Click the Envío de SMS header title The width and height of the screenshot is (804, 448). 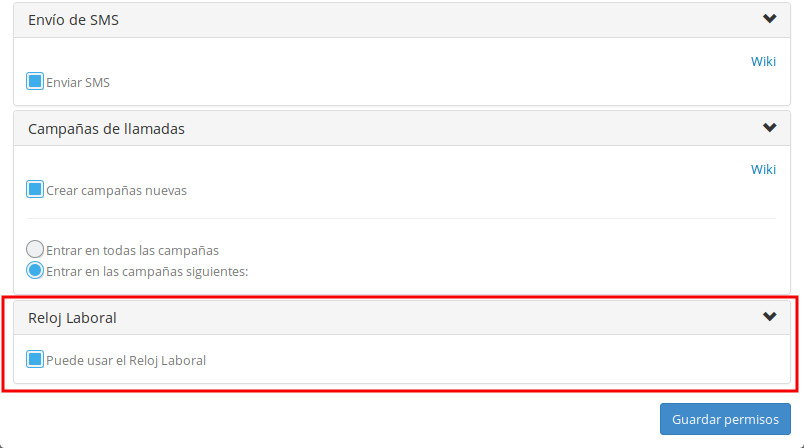[73, 20]
